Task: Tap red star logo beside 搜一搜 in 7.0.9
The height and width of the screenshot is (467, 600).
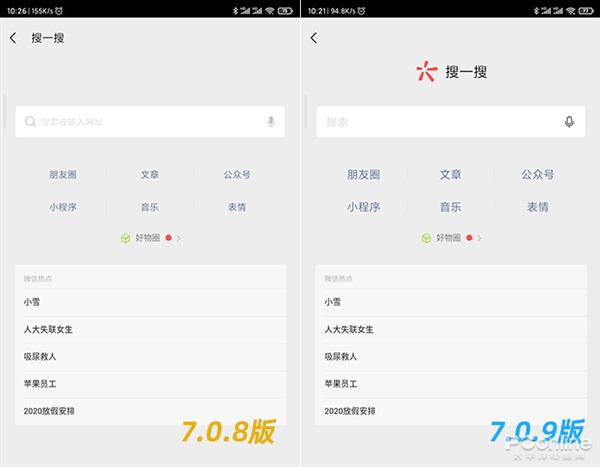Action: coord(426,71)
